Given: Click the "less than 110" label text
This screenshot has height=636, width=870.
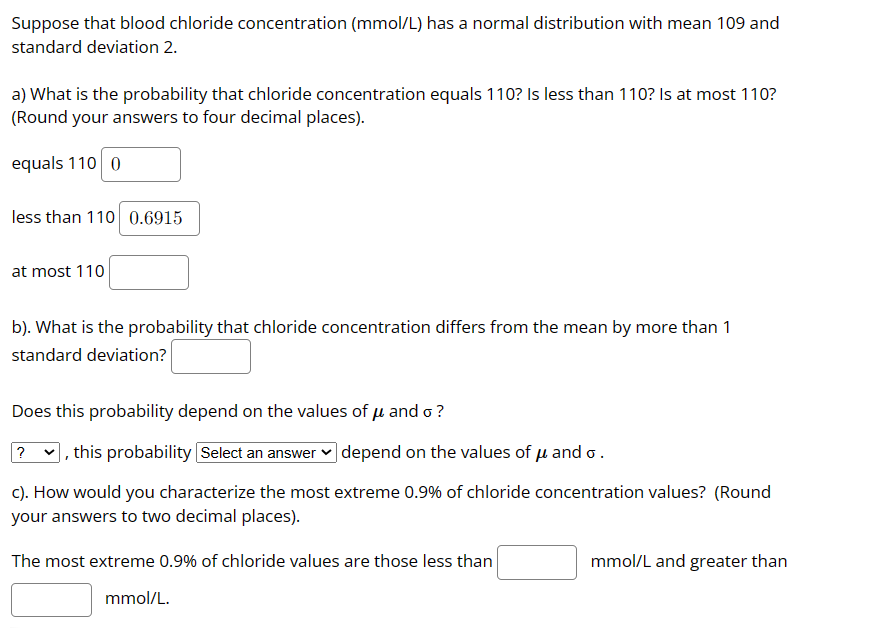Looking at the screenshot, I should click(x=61, y=217).
